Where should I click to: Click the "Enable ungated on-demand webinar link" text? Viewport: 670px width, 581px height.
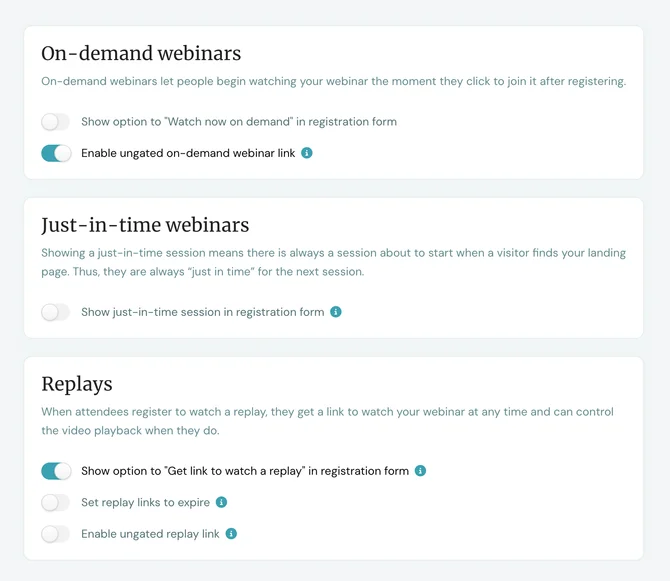pos(188,153)
